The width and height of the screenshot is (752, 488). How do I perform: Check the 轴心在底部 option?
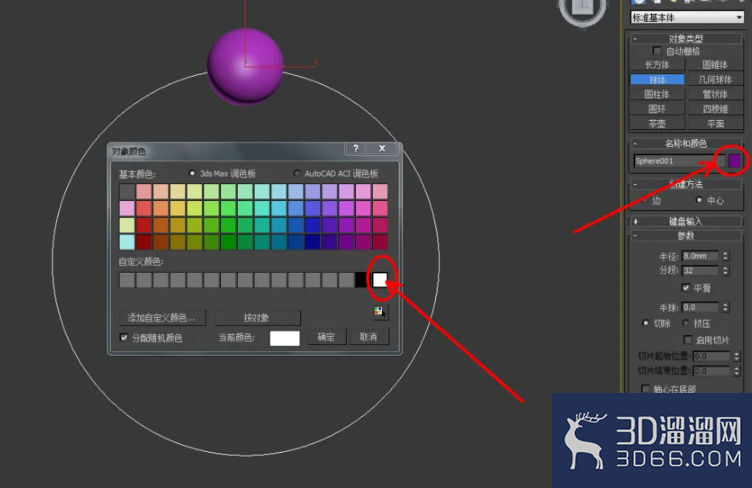pyautogui.click(x=646, y=388)
